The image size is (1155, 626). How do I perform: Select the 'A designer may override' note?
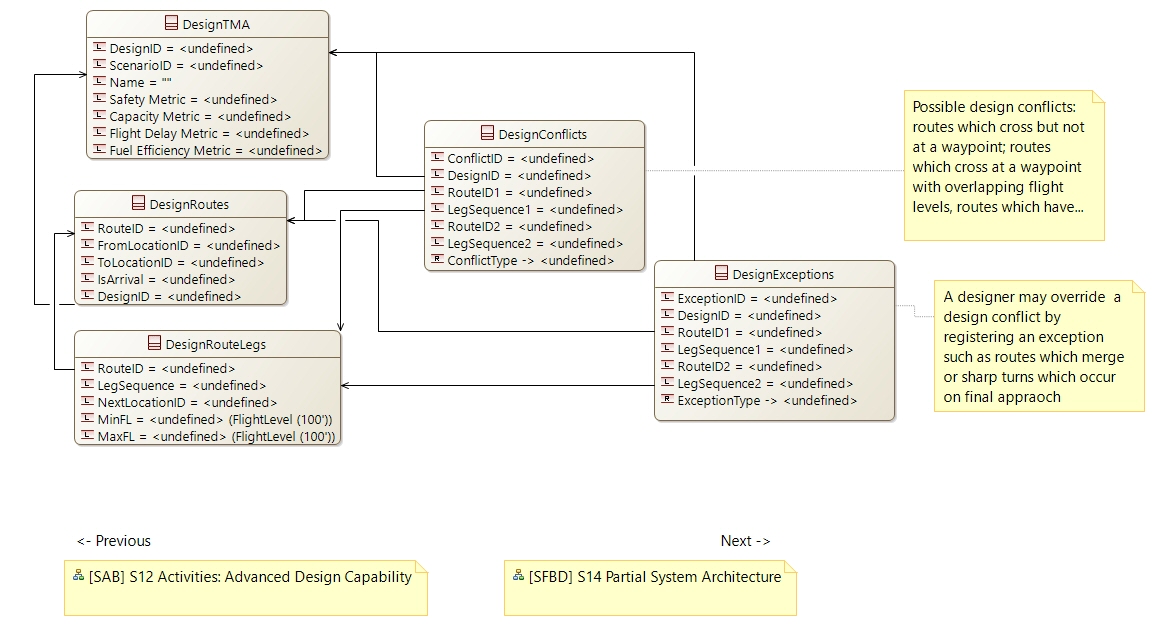1039,346
